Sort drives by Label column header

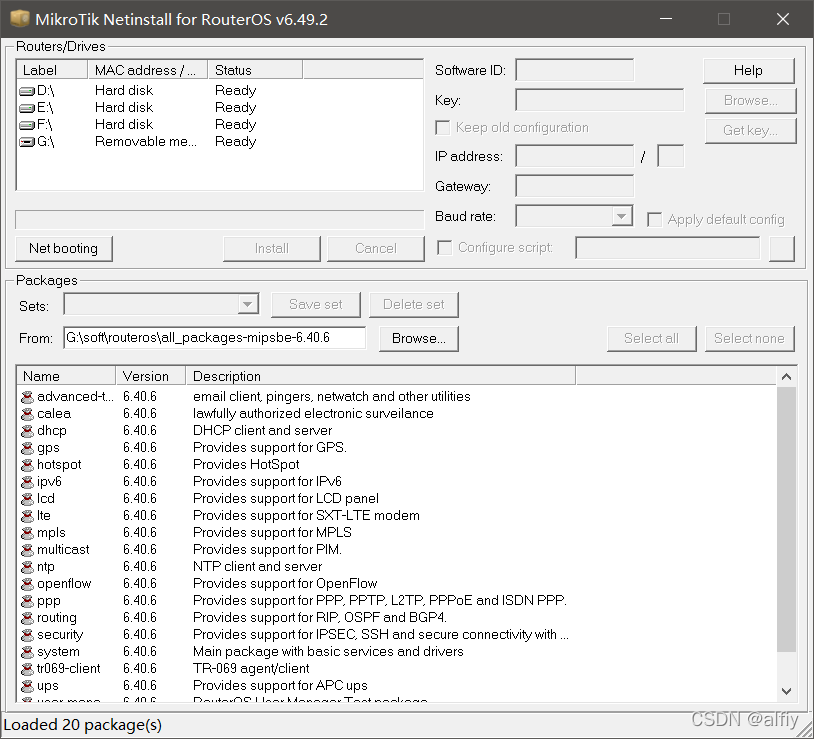pyautogui.click(x=52, y=70)
